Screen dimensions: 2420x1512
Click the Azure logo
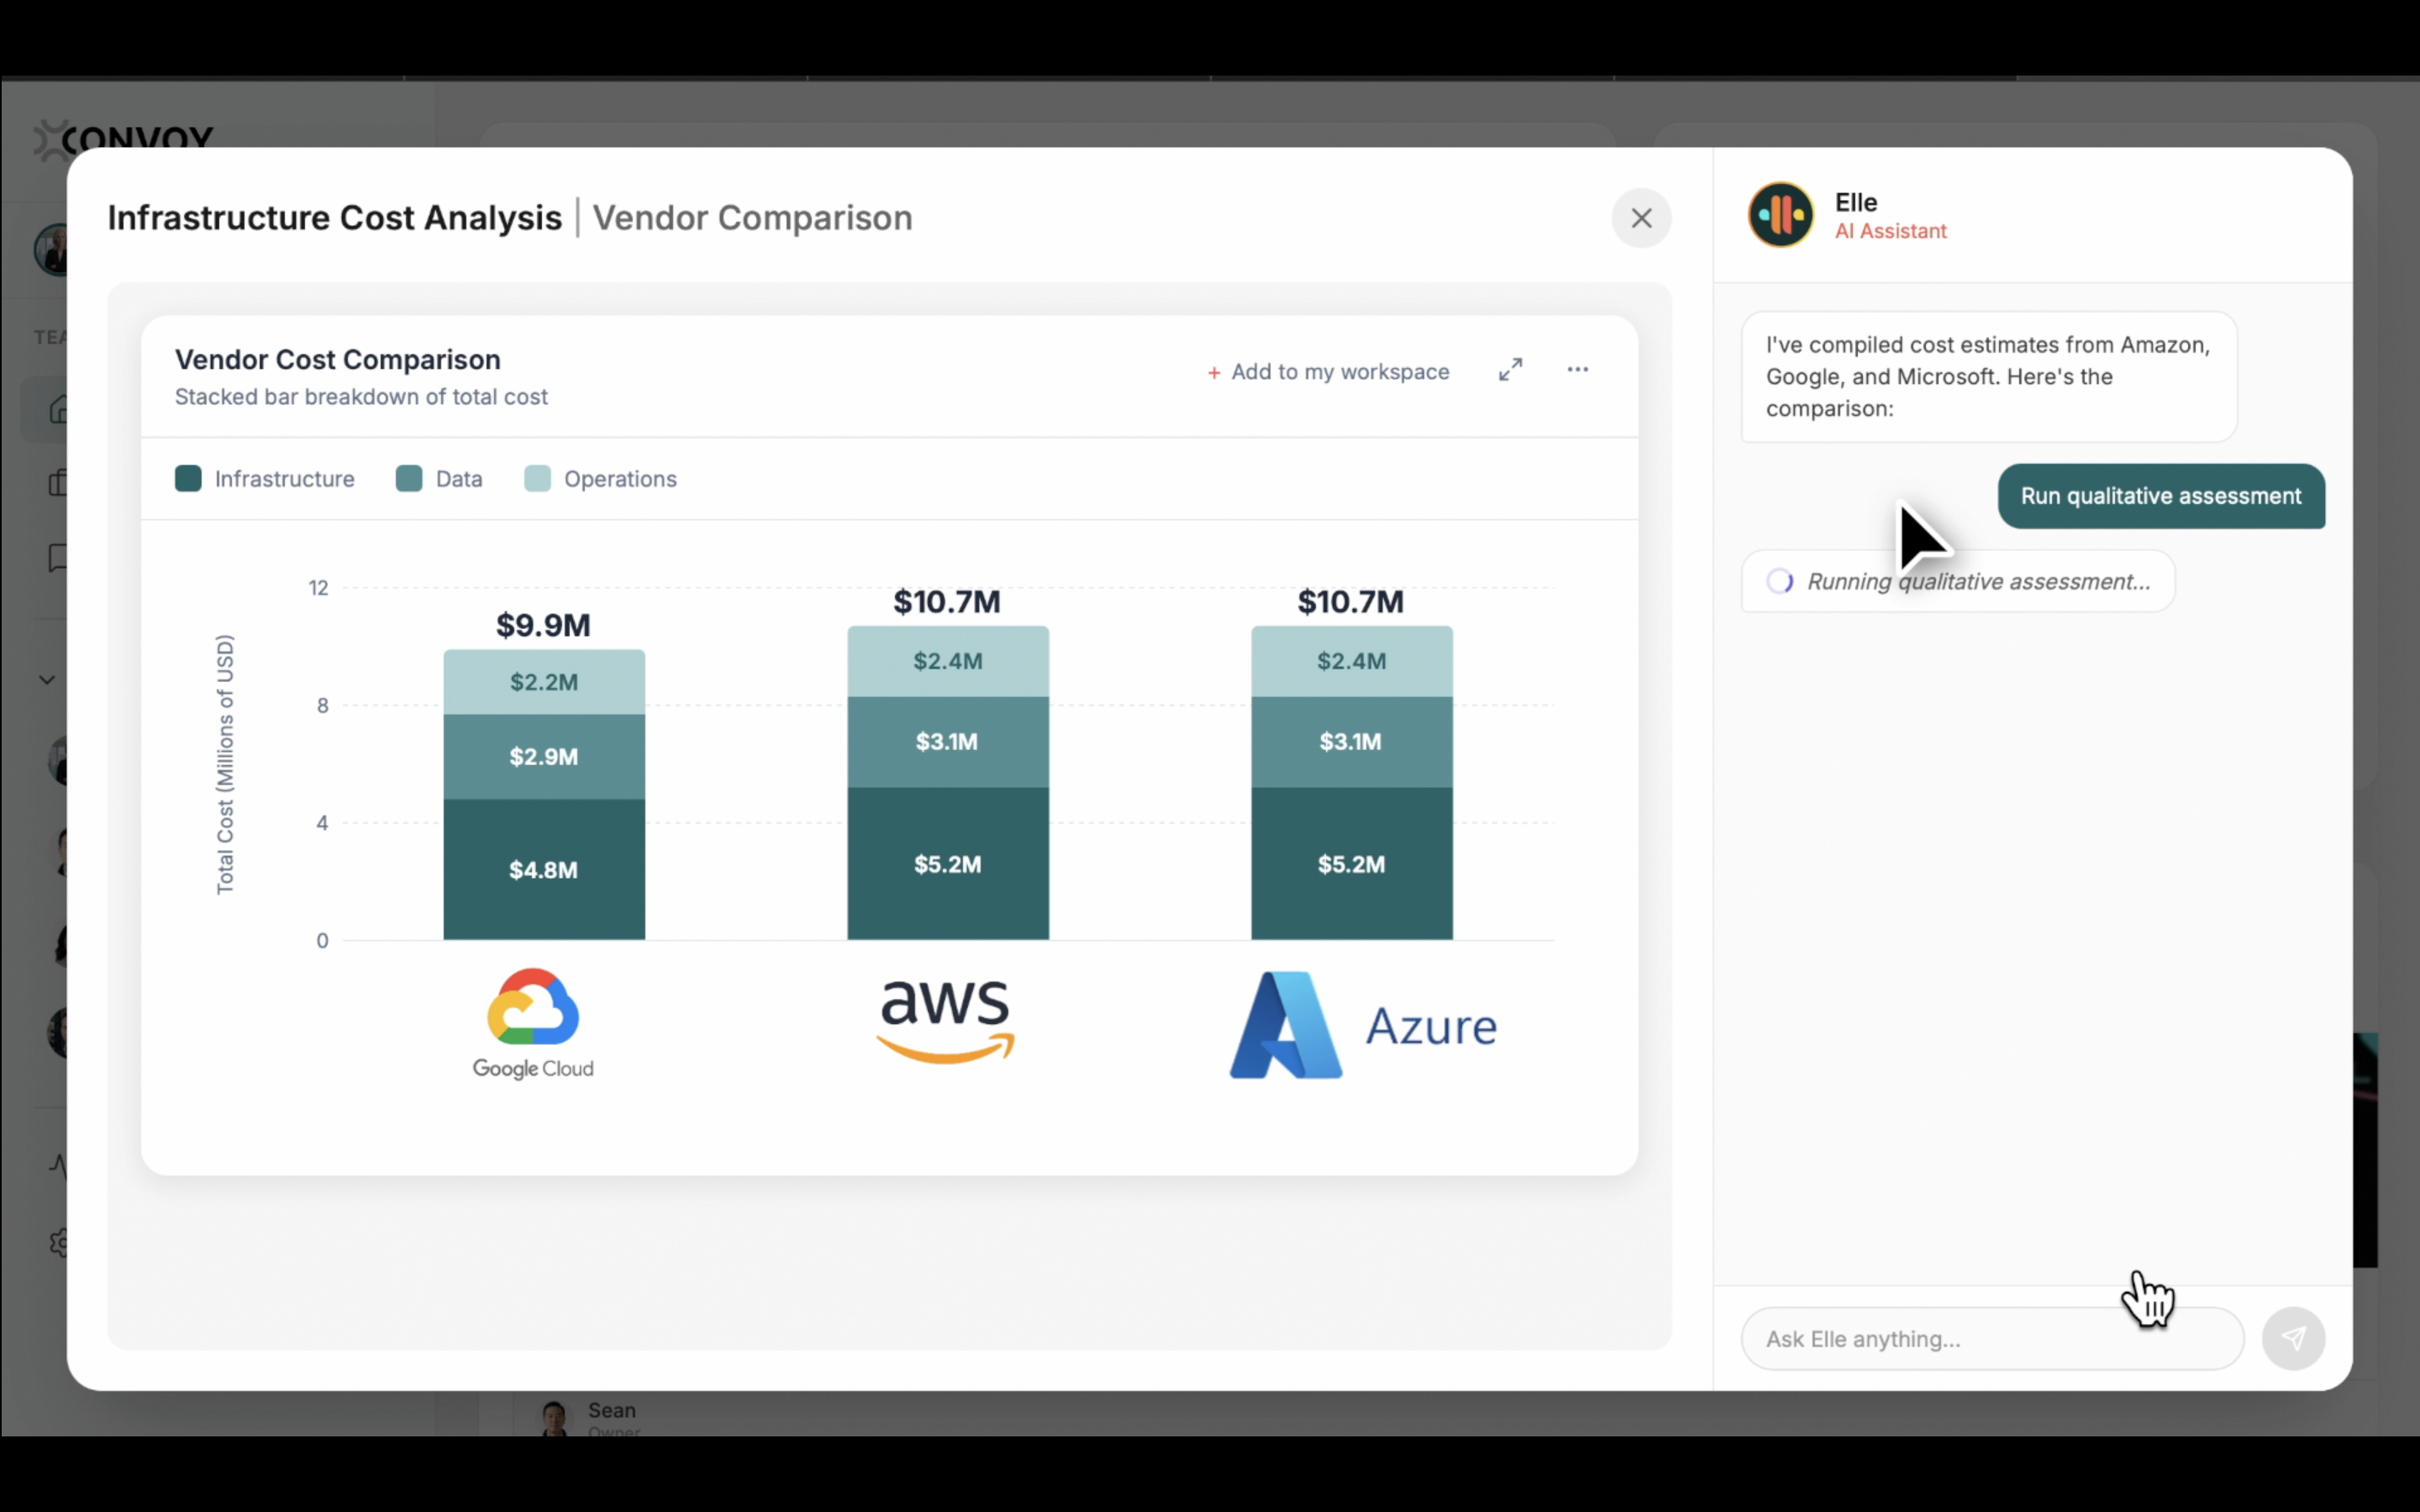1363,1025
